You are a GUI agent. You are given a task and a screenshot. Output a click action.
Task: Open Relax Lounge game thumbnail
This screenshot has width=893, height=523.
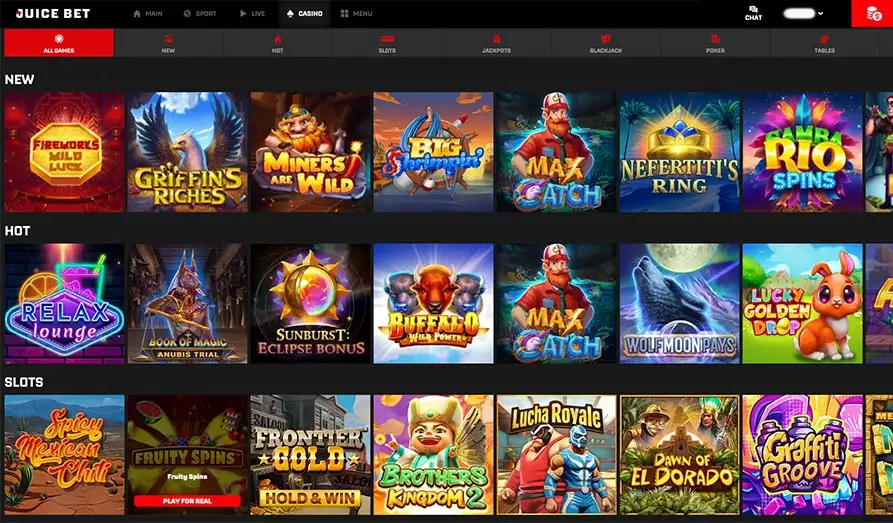pyautogui.click(x=64, y=304)
